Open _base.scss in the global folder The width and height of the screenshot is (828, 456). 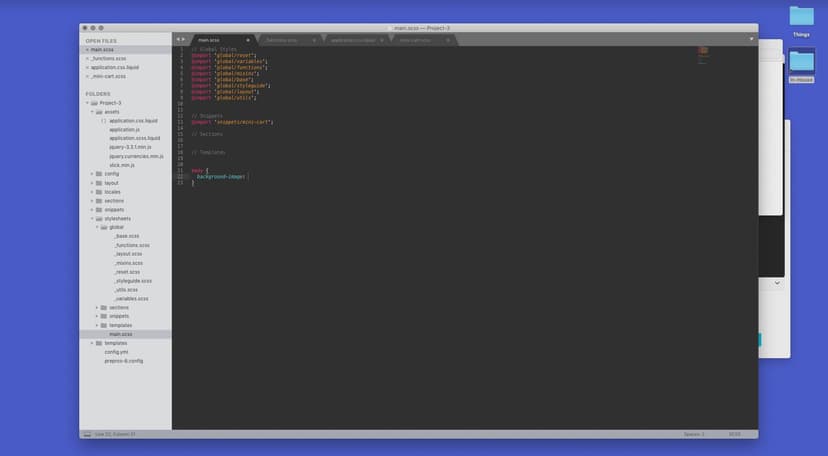(x=127, y=236)
